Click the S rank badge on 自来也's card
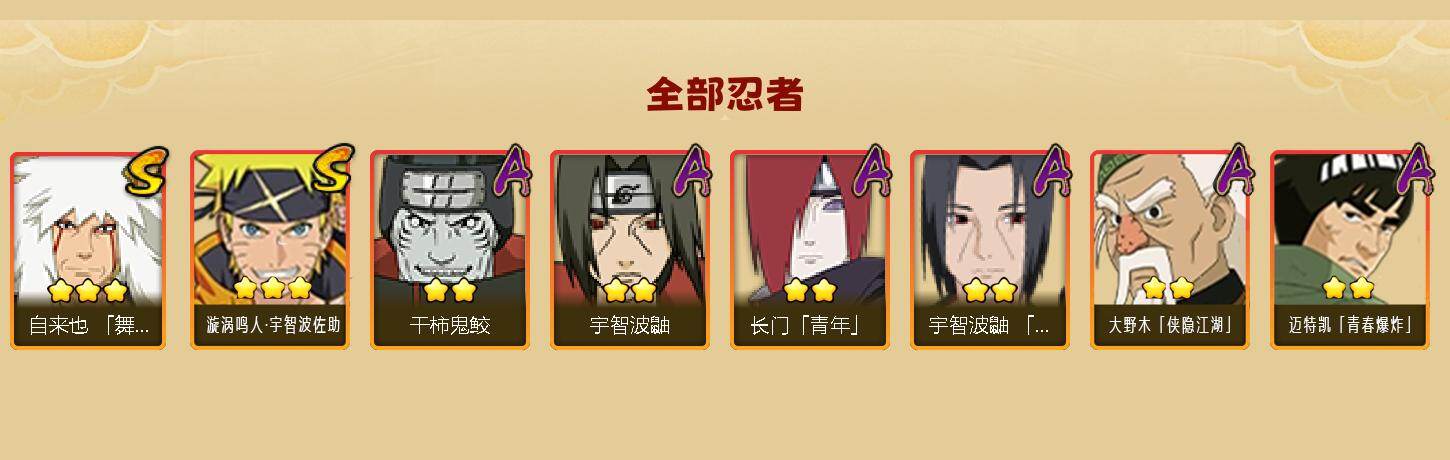1450x460 pixels. (x=146, y=171)
